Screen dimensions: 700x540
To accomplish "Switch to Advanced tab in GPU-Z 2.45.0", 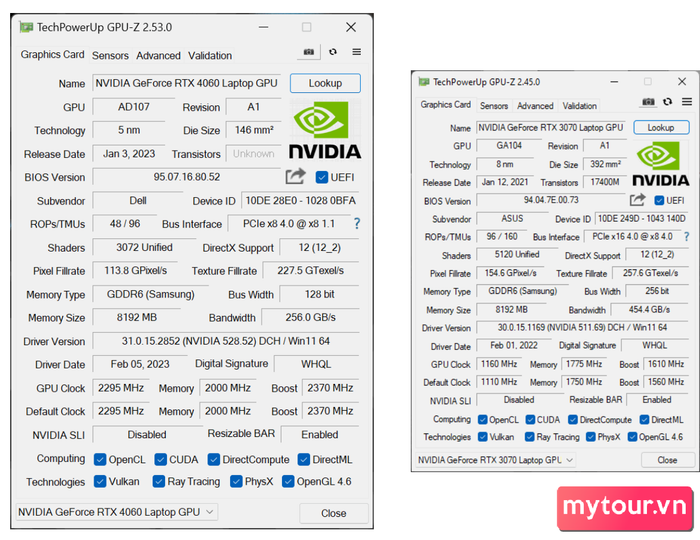I will pos(535,106).
